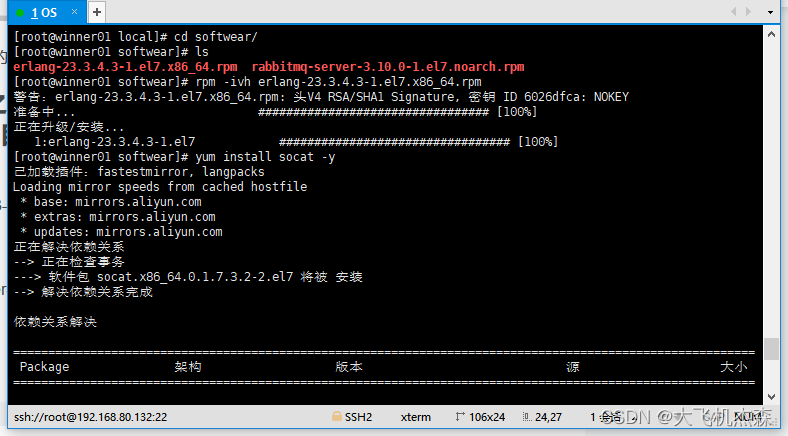Click the cursor position icon in status bar
The image size is (788, 436).
(527, 416)
